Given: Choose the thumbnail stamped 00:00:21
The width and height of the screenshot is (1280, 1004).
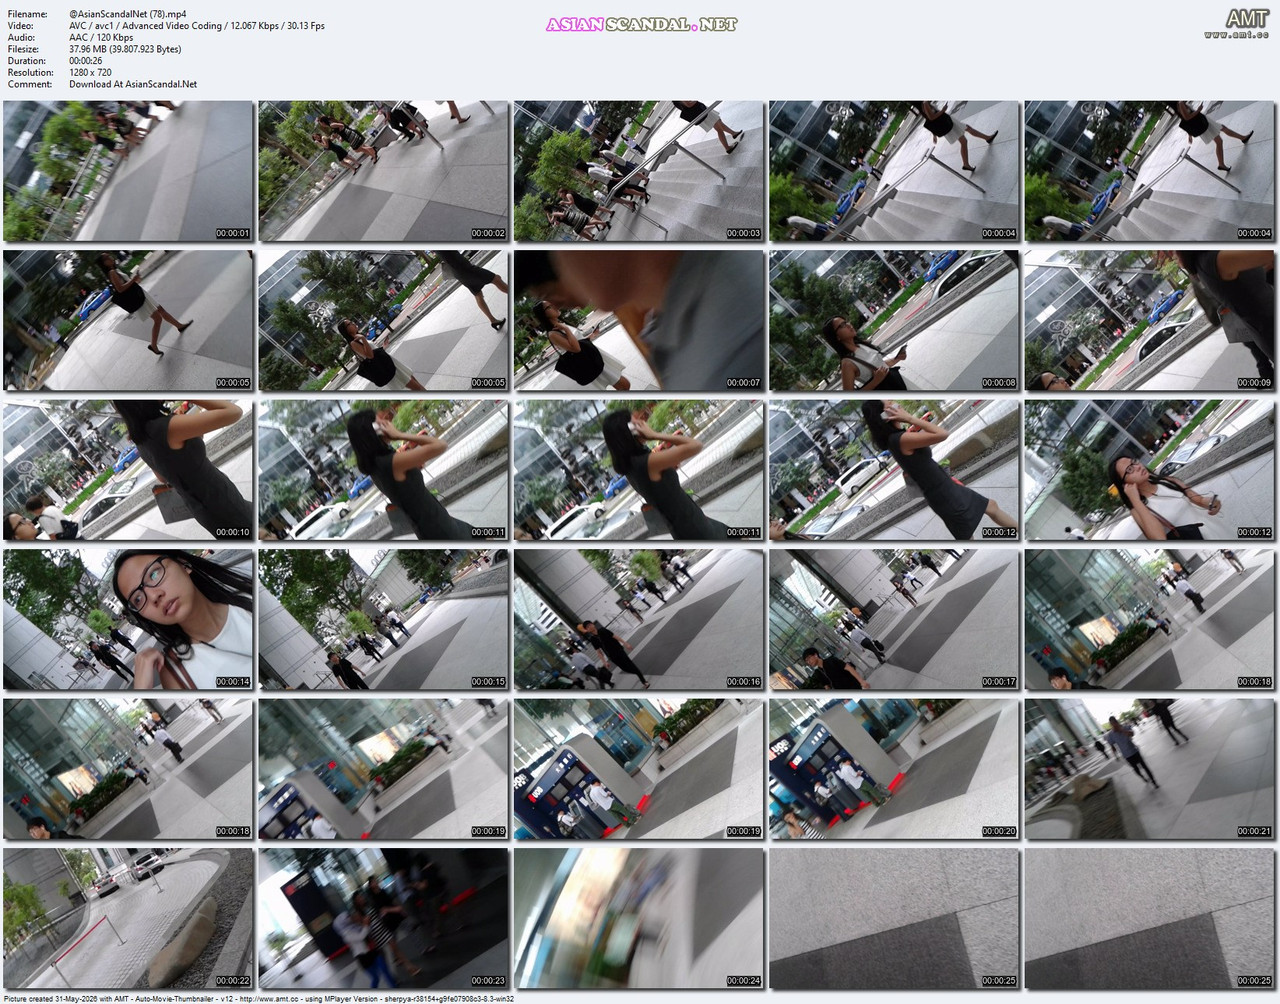Looking at the screenshot, I should 1150,769.
